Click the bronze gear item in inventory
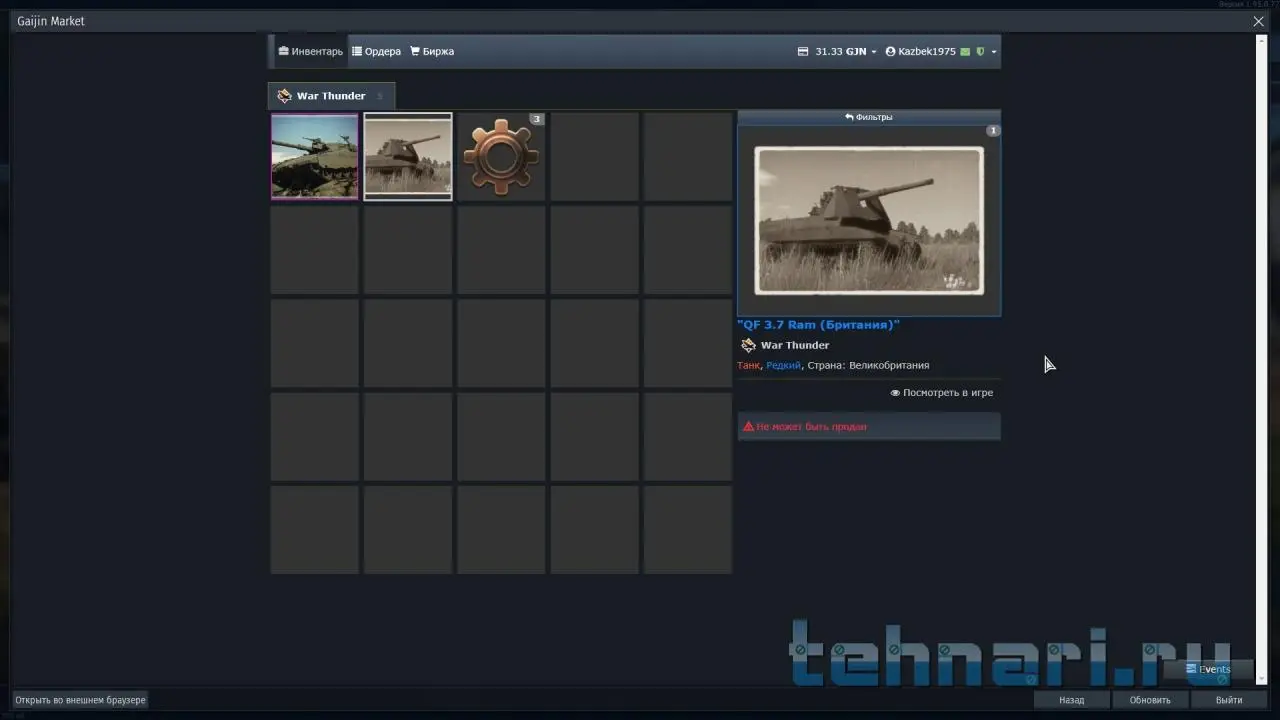Viewport: 1280px width, 720px height. [x=501, y=156]
